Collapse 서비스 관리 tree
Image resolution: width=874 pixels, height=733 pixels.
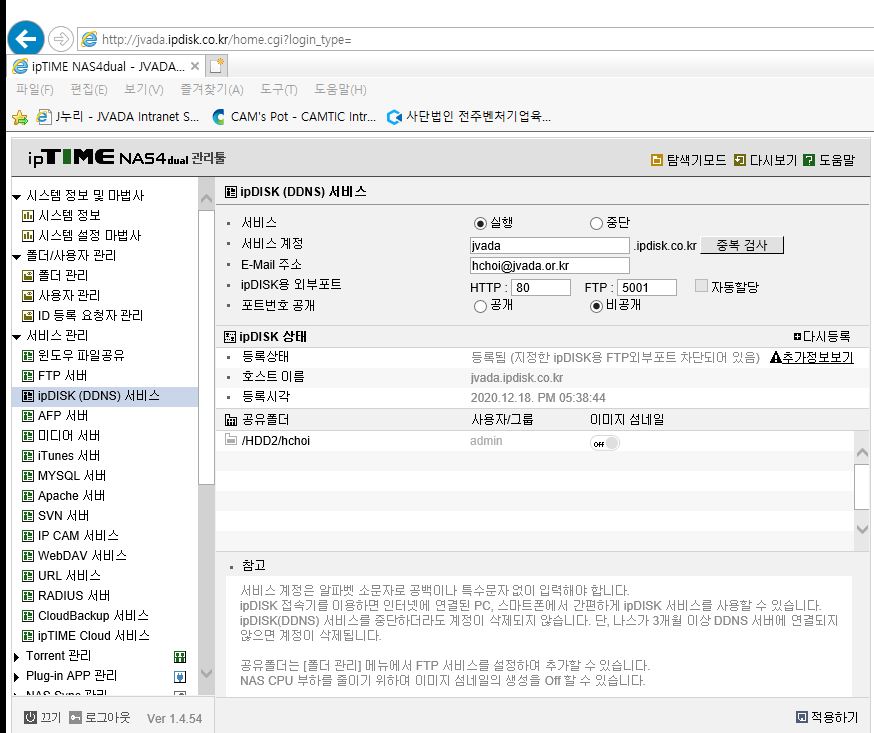coord(17,336)
